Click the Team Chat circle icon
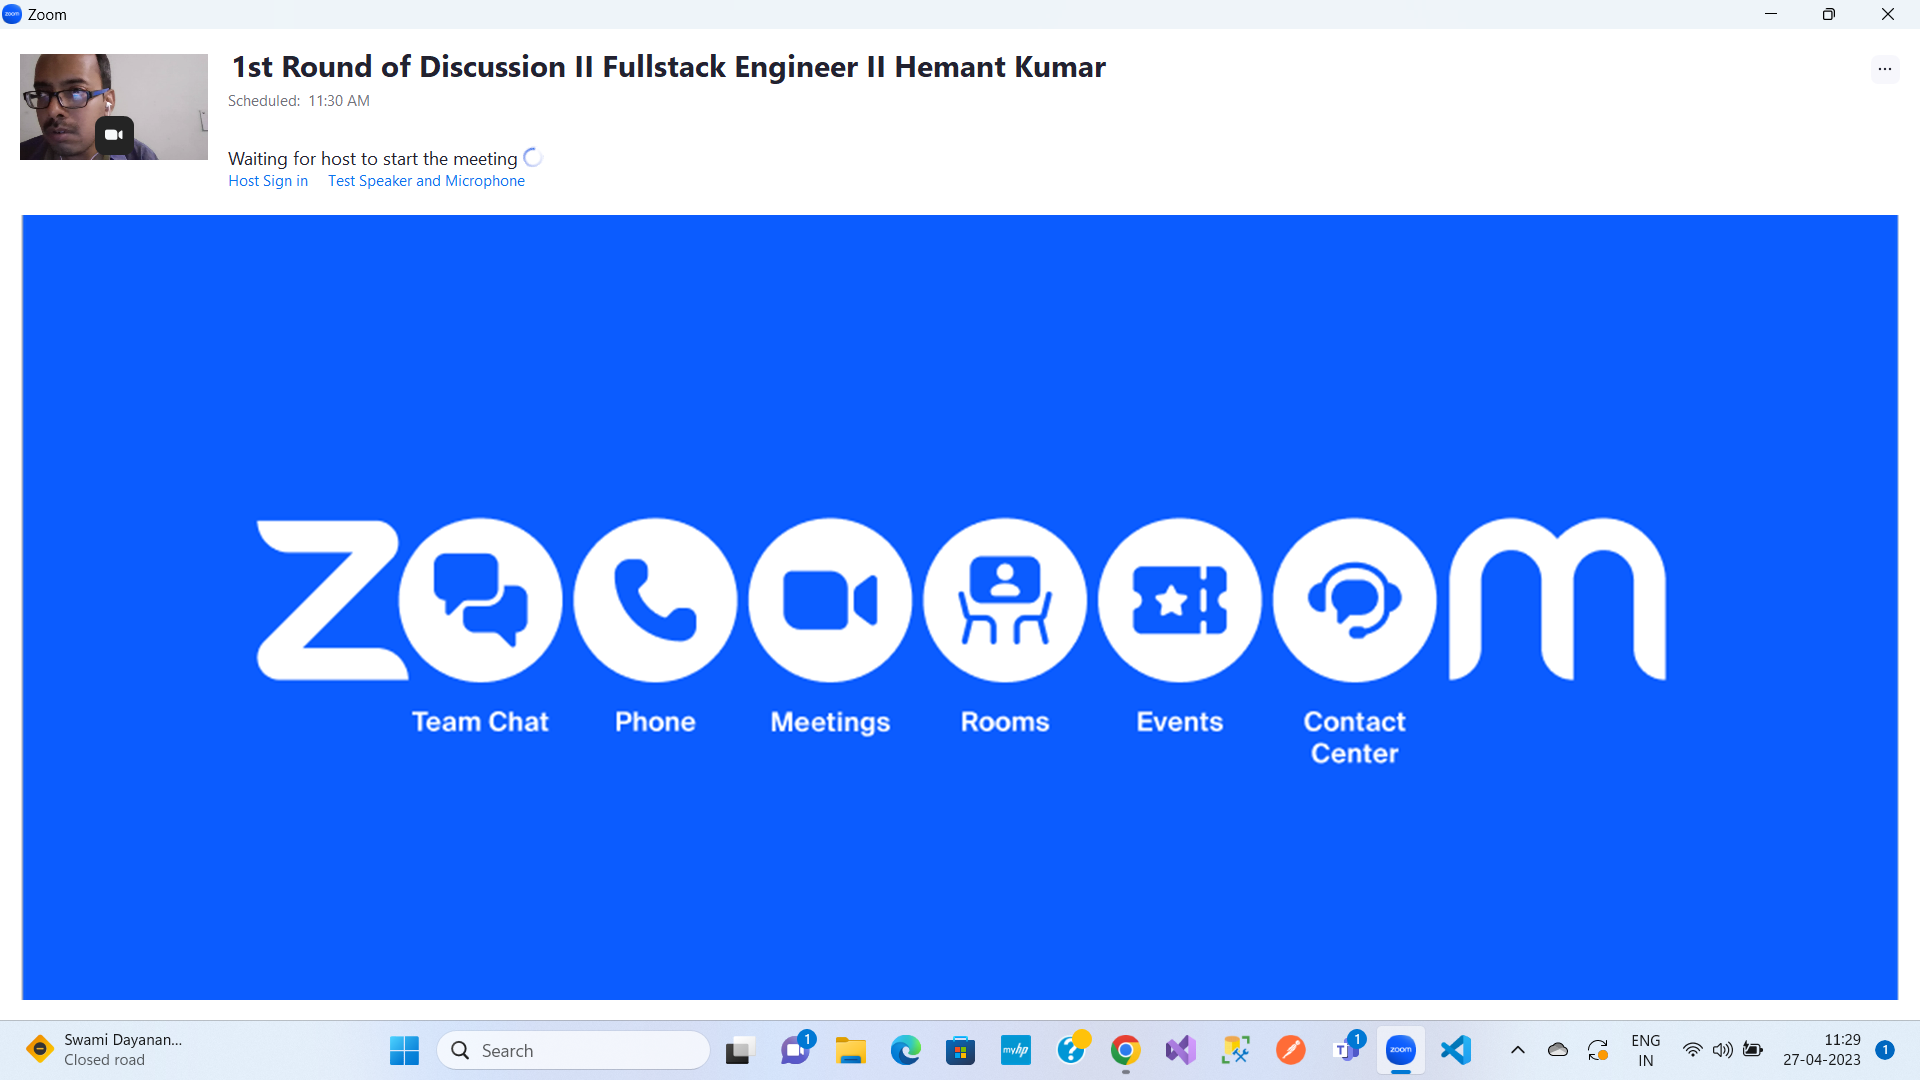 [480, 600]
